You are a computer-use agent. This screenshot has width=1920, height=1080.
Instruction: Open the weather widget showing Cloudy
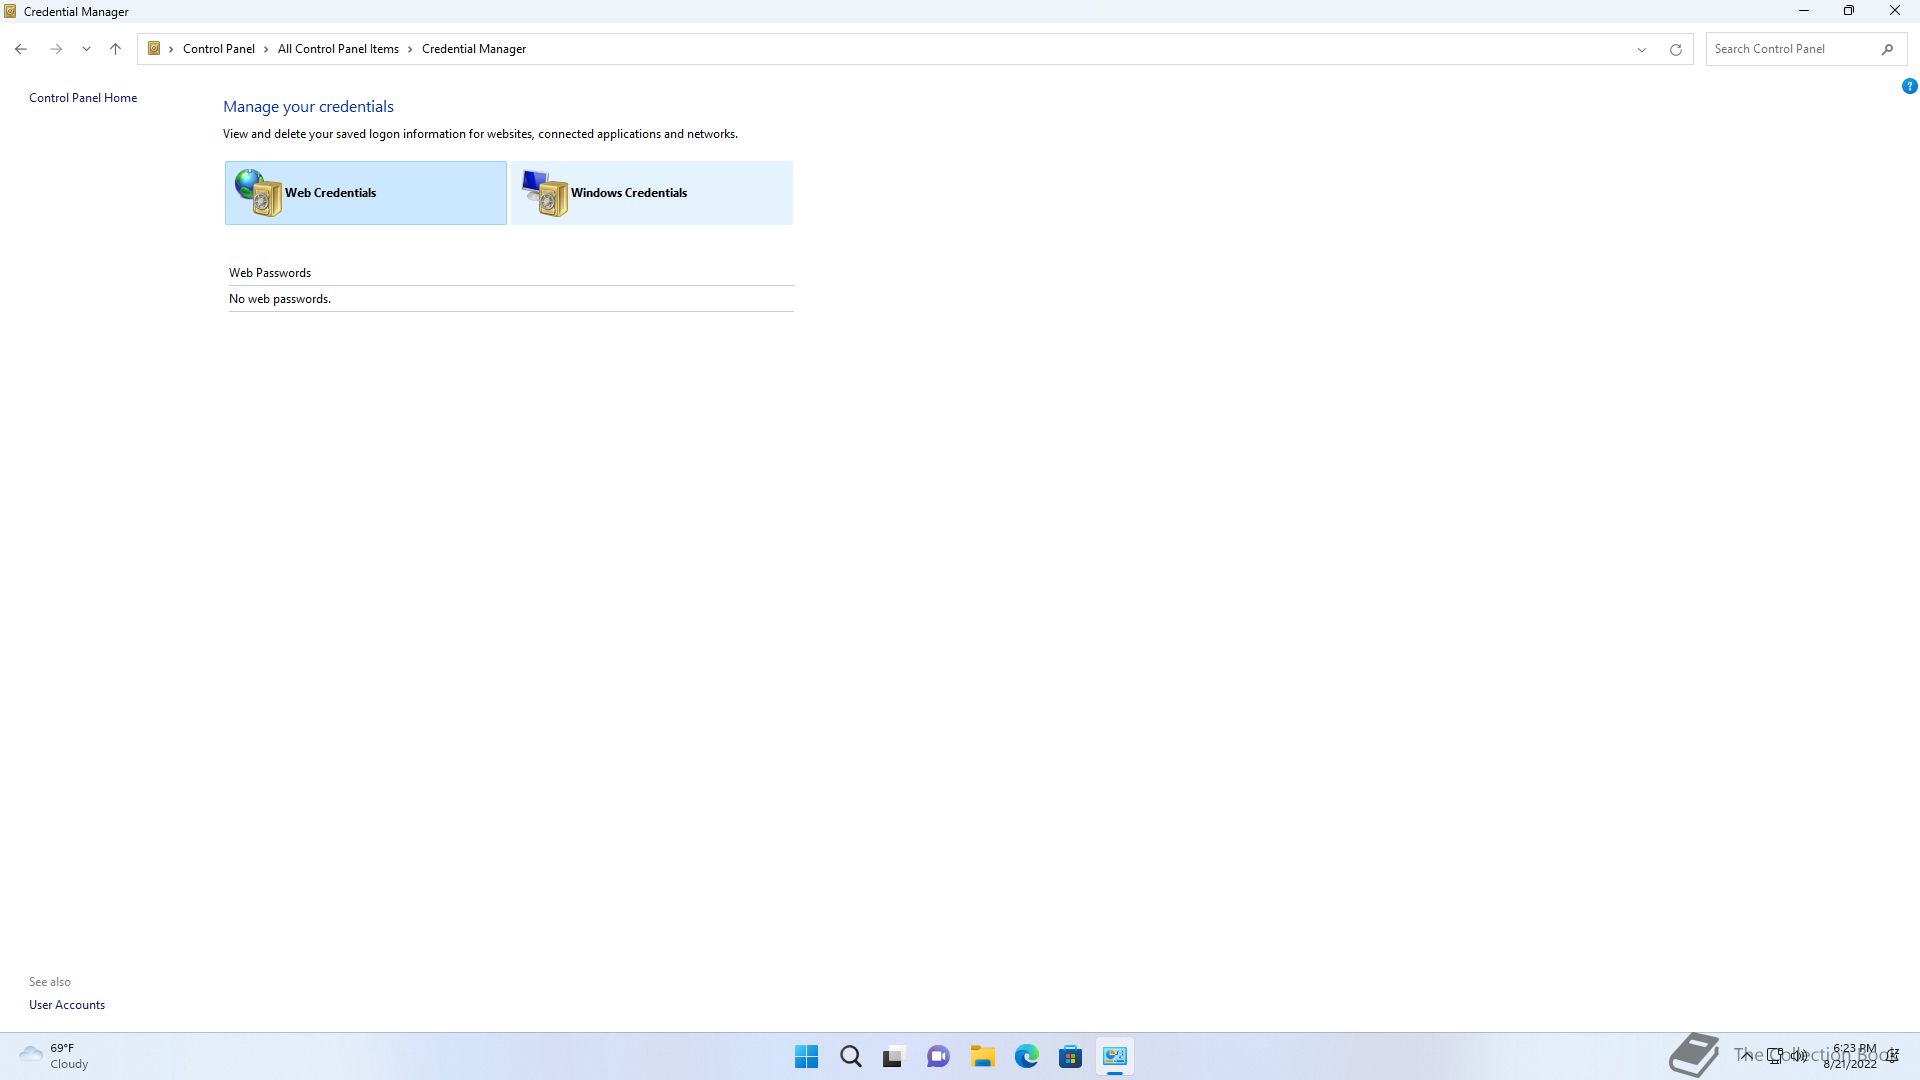tap(55, 1056)
